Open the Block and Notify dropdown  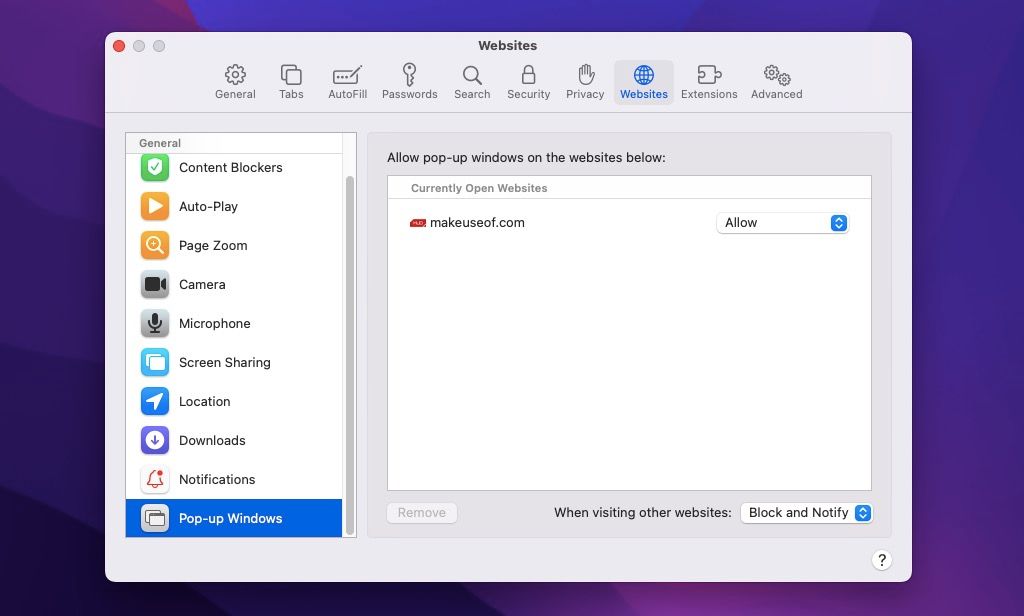coord(806,512)
